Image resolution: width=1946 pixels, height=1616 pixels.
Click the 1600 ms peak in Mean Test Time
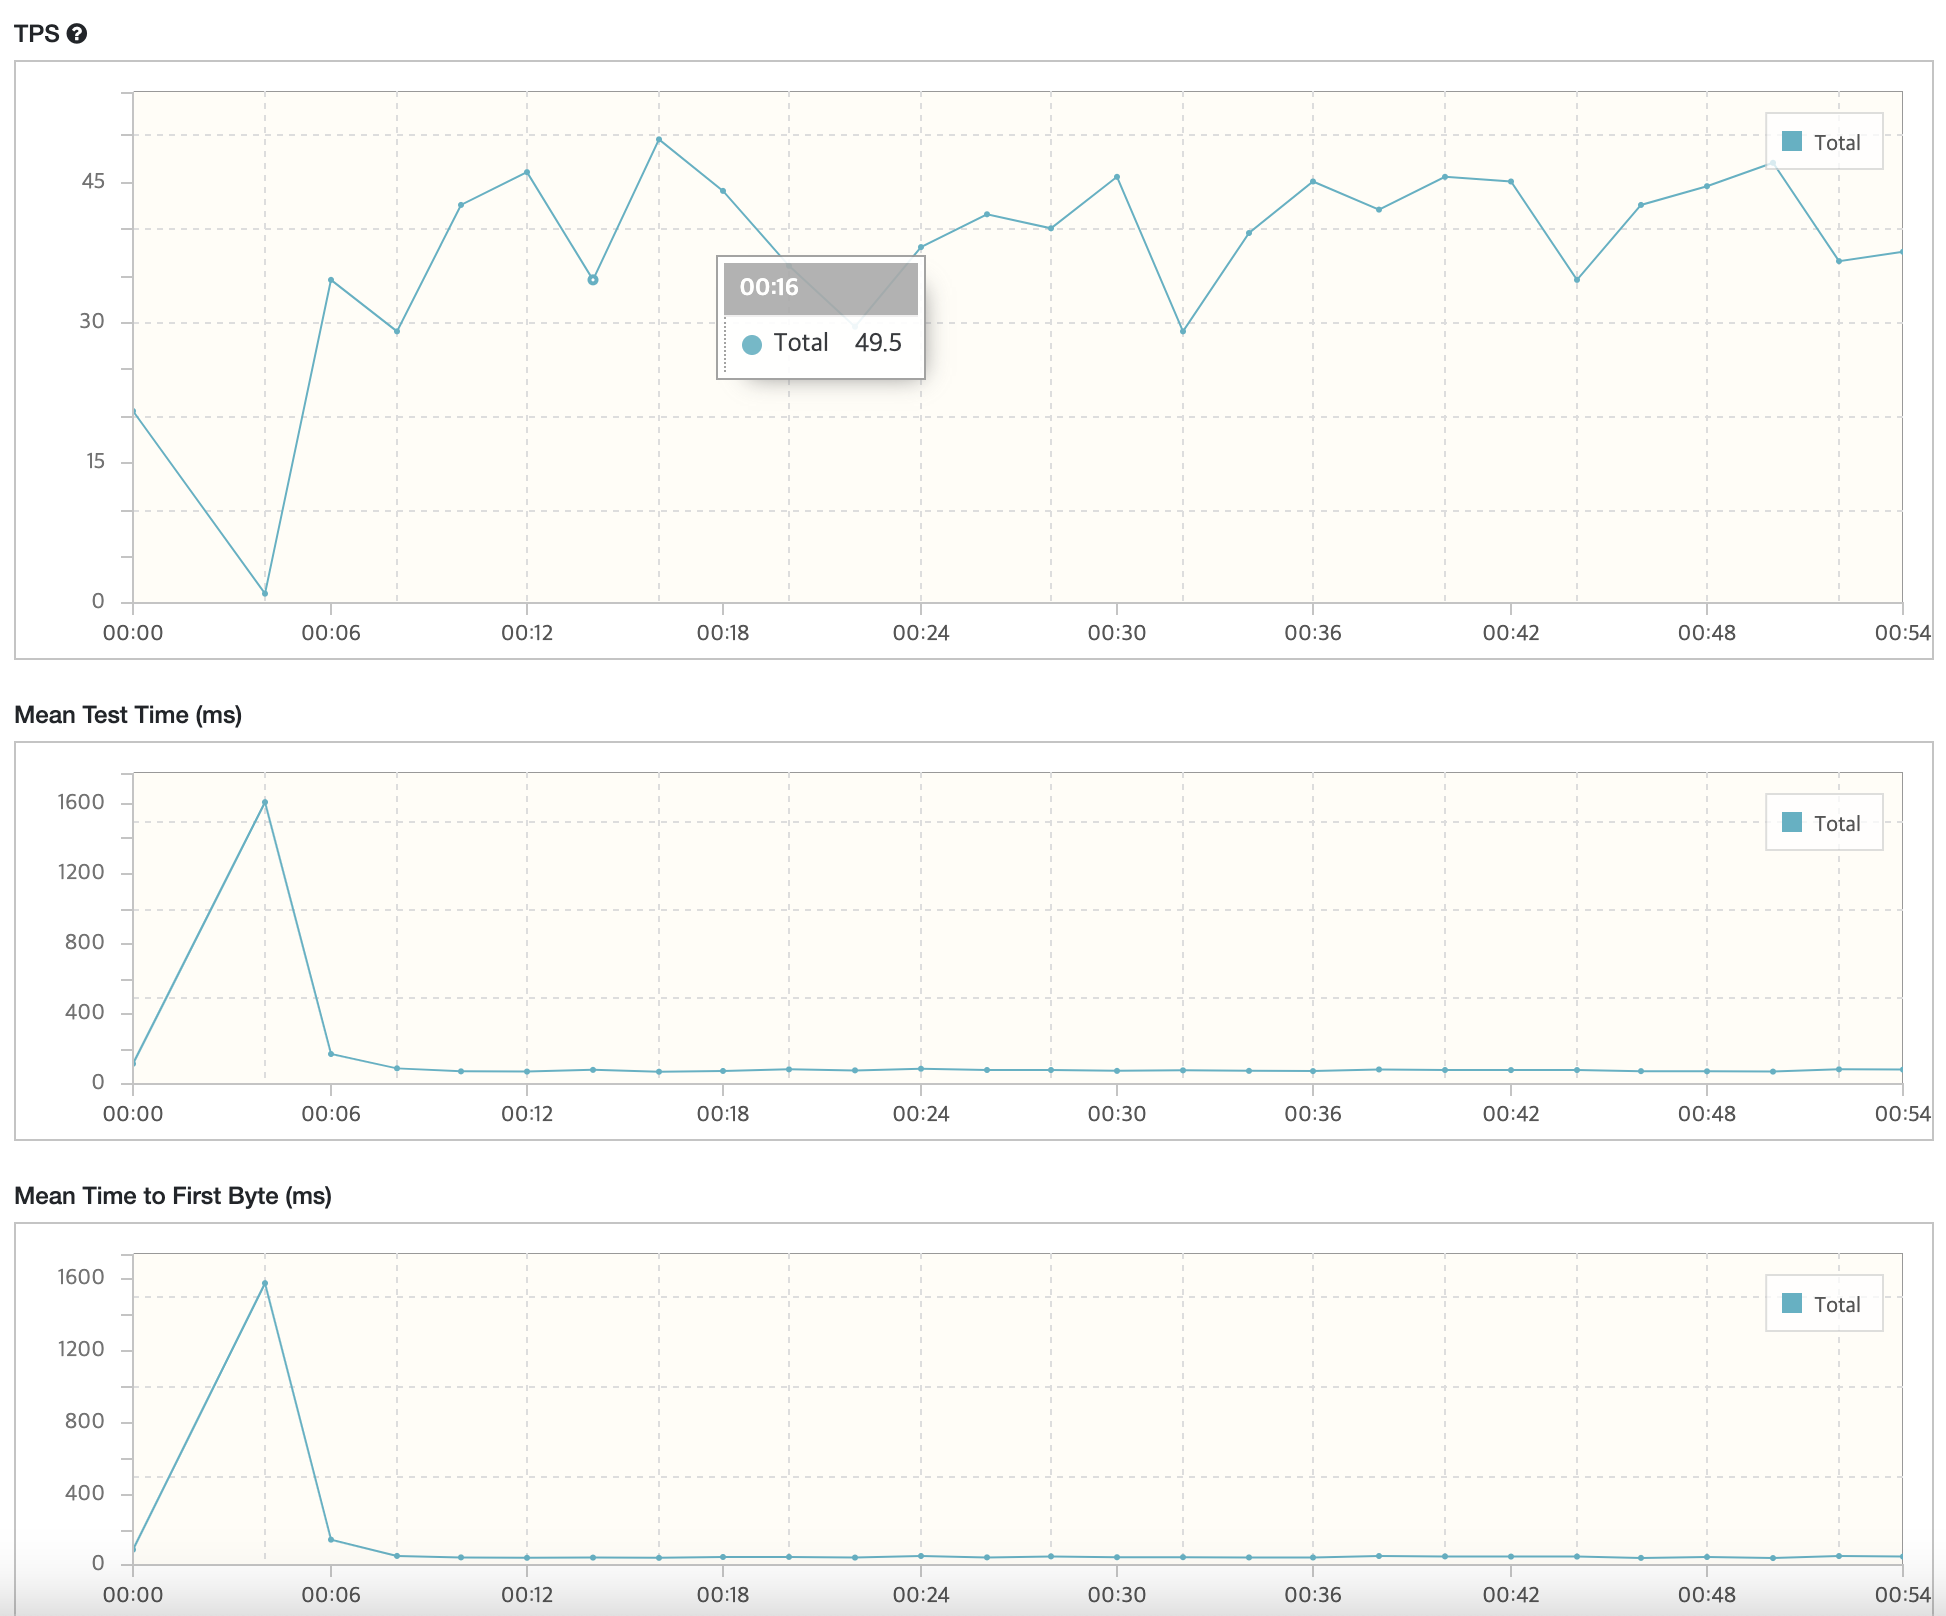[265, 802]
